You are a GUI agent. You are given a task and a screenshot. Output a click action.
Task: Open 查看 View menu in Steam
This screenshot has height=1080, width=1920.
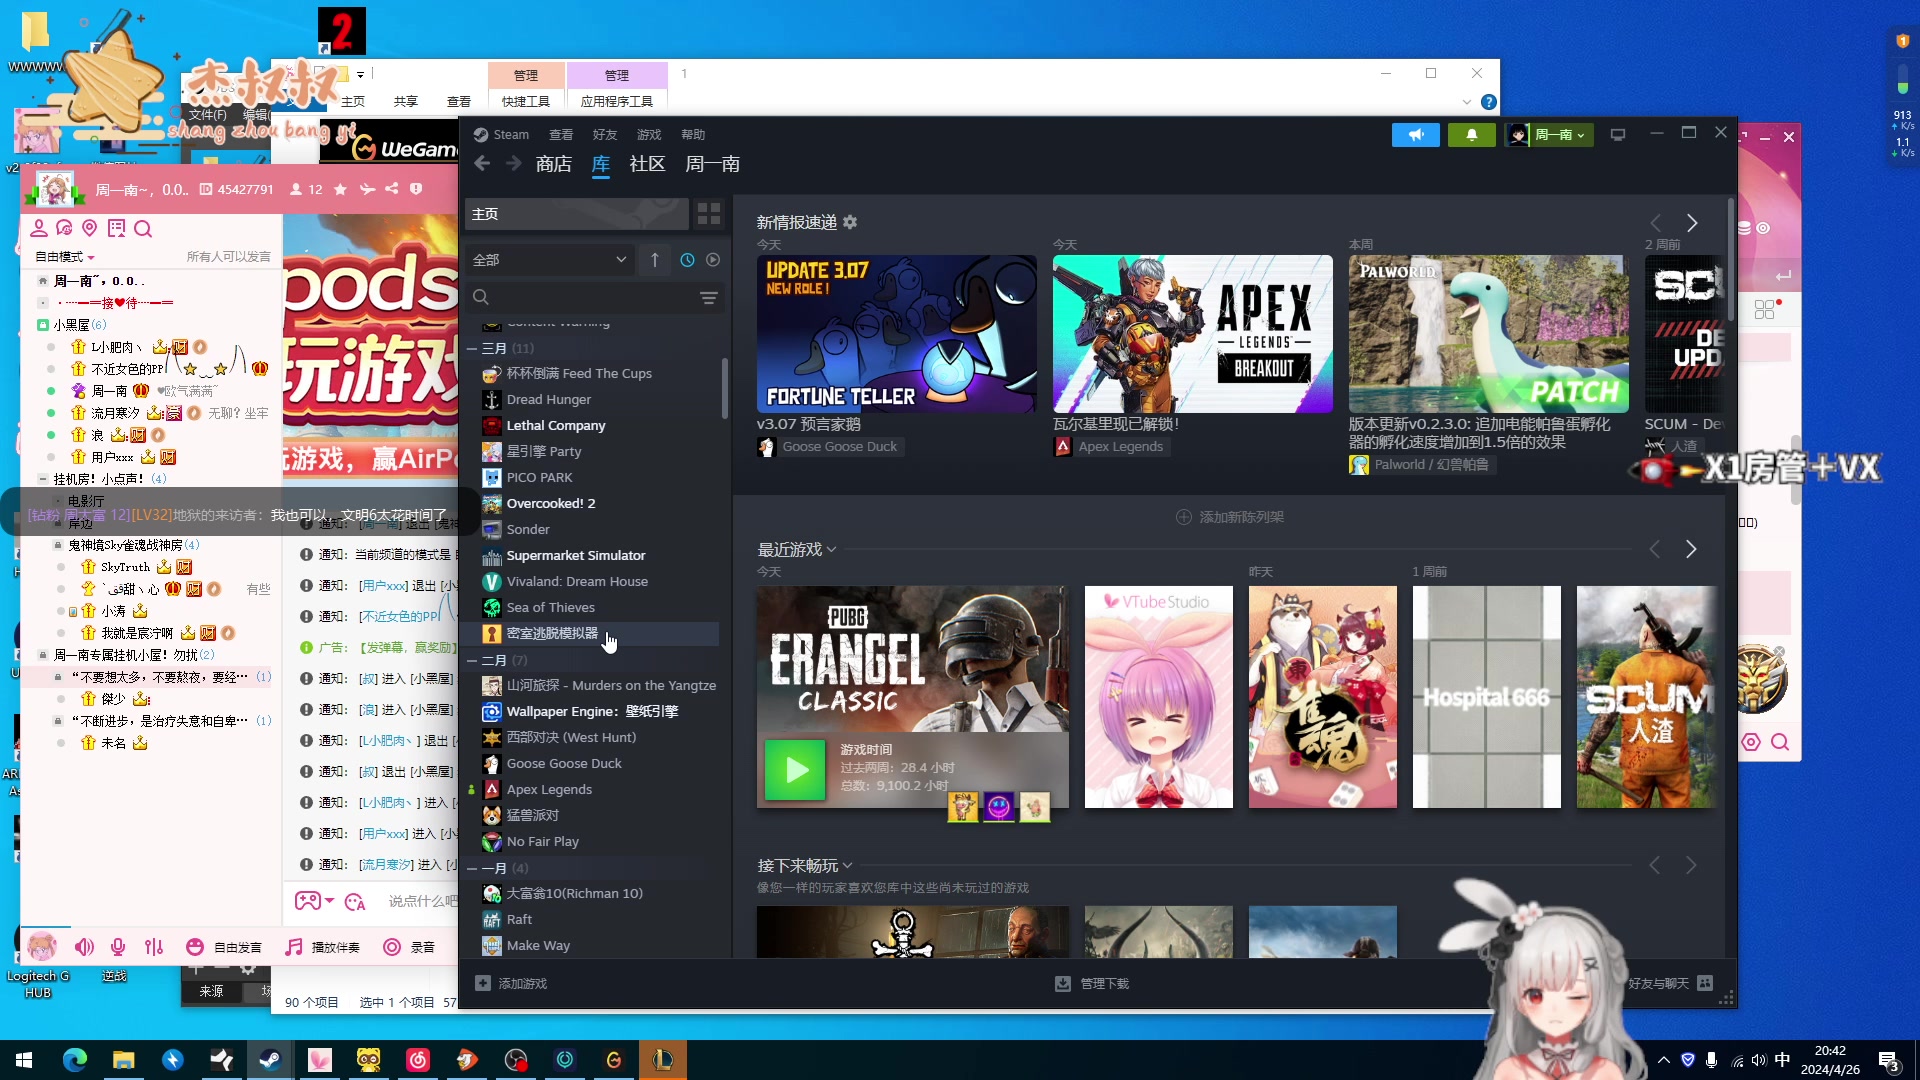561,135
